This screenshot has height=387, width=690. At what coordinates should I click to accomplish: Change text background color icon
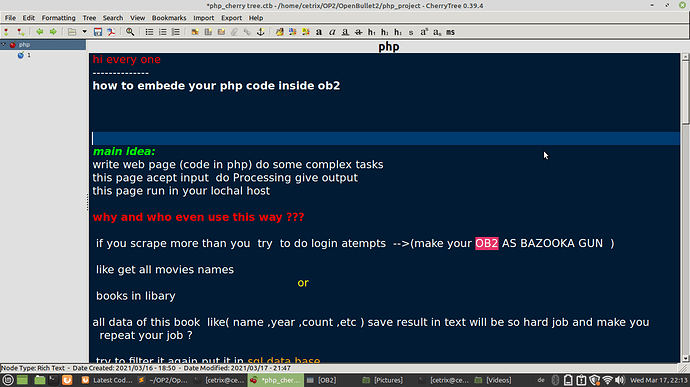tap(306, 32)
